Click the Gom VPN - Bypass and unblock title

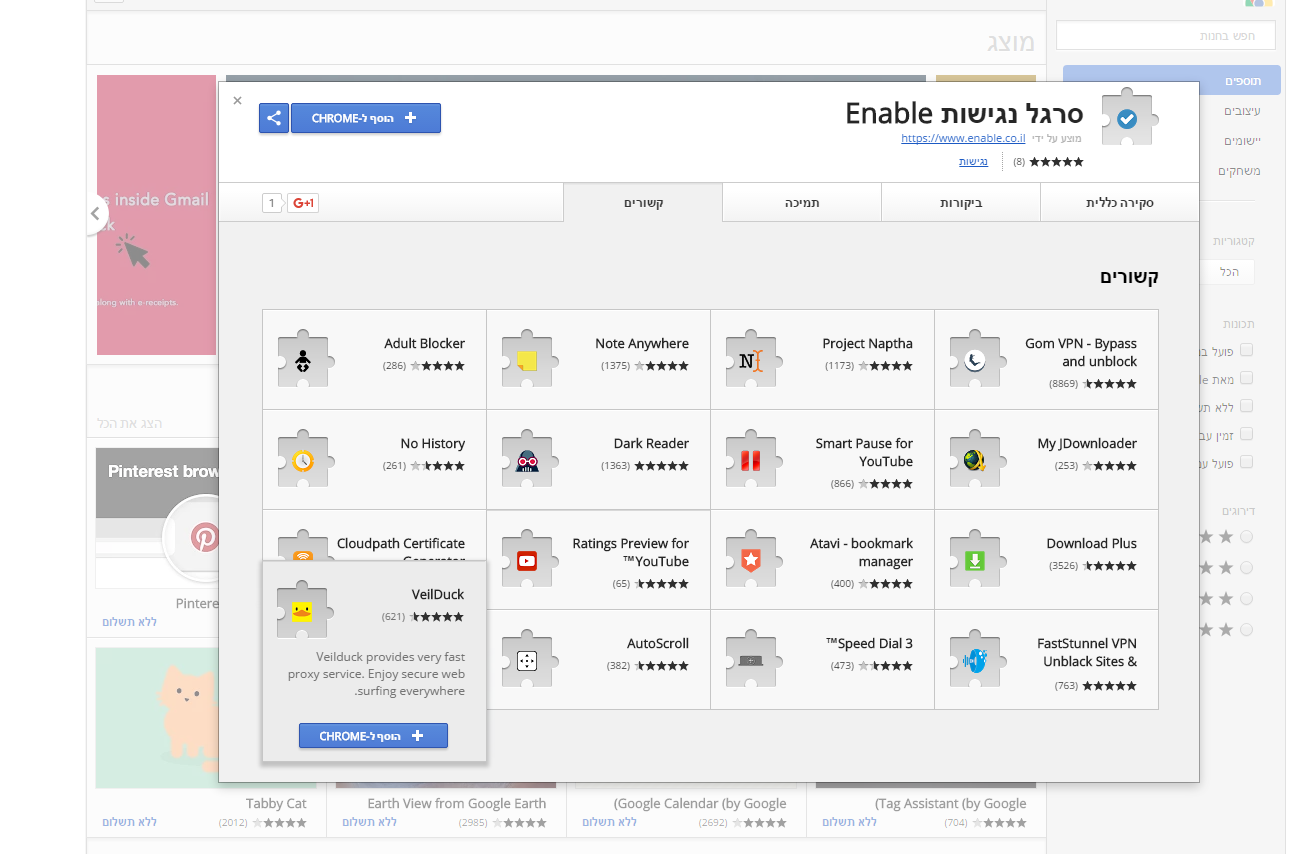pyautogui.click(x=1081, y=352)
